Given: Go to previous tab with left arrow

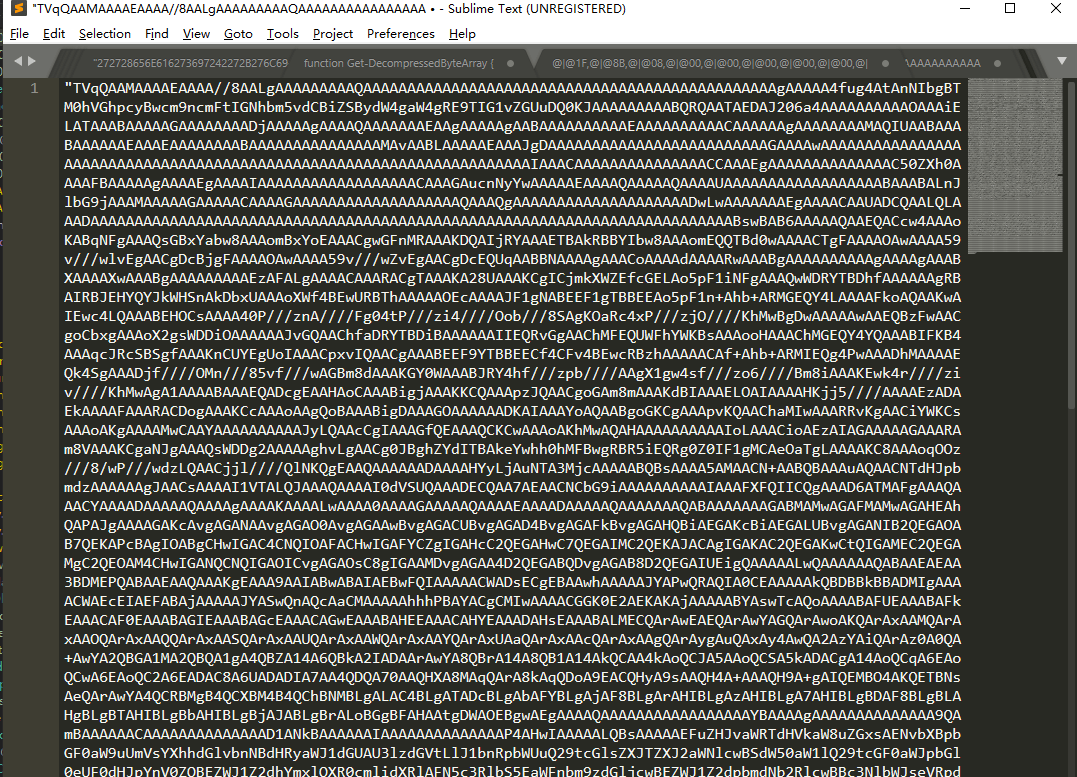Looking at the screenshot, I should coord(18,61).
